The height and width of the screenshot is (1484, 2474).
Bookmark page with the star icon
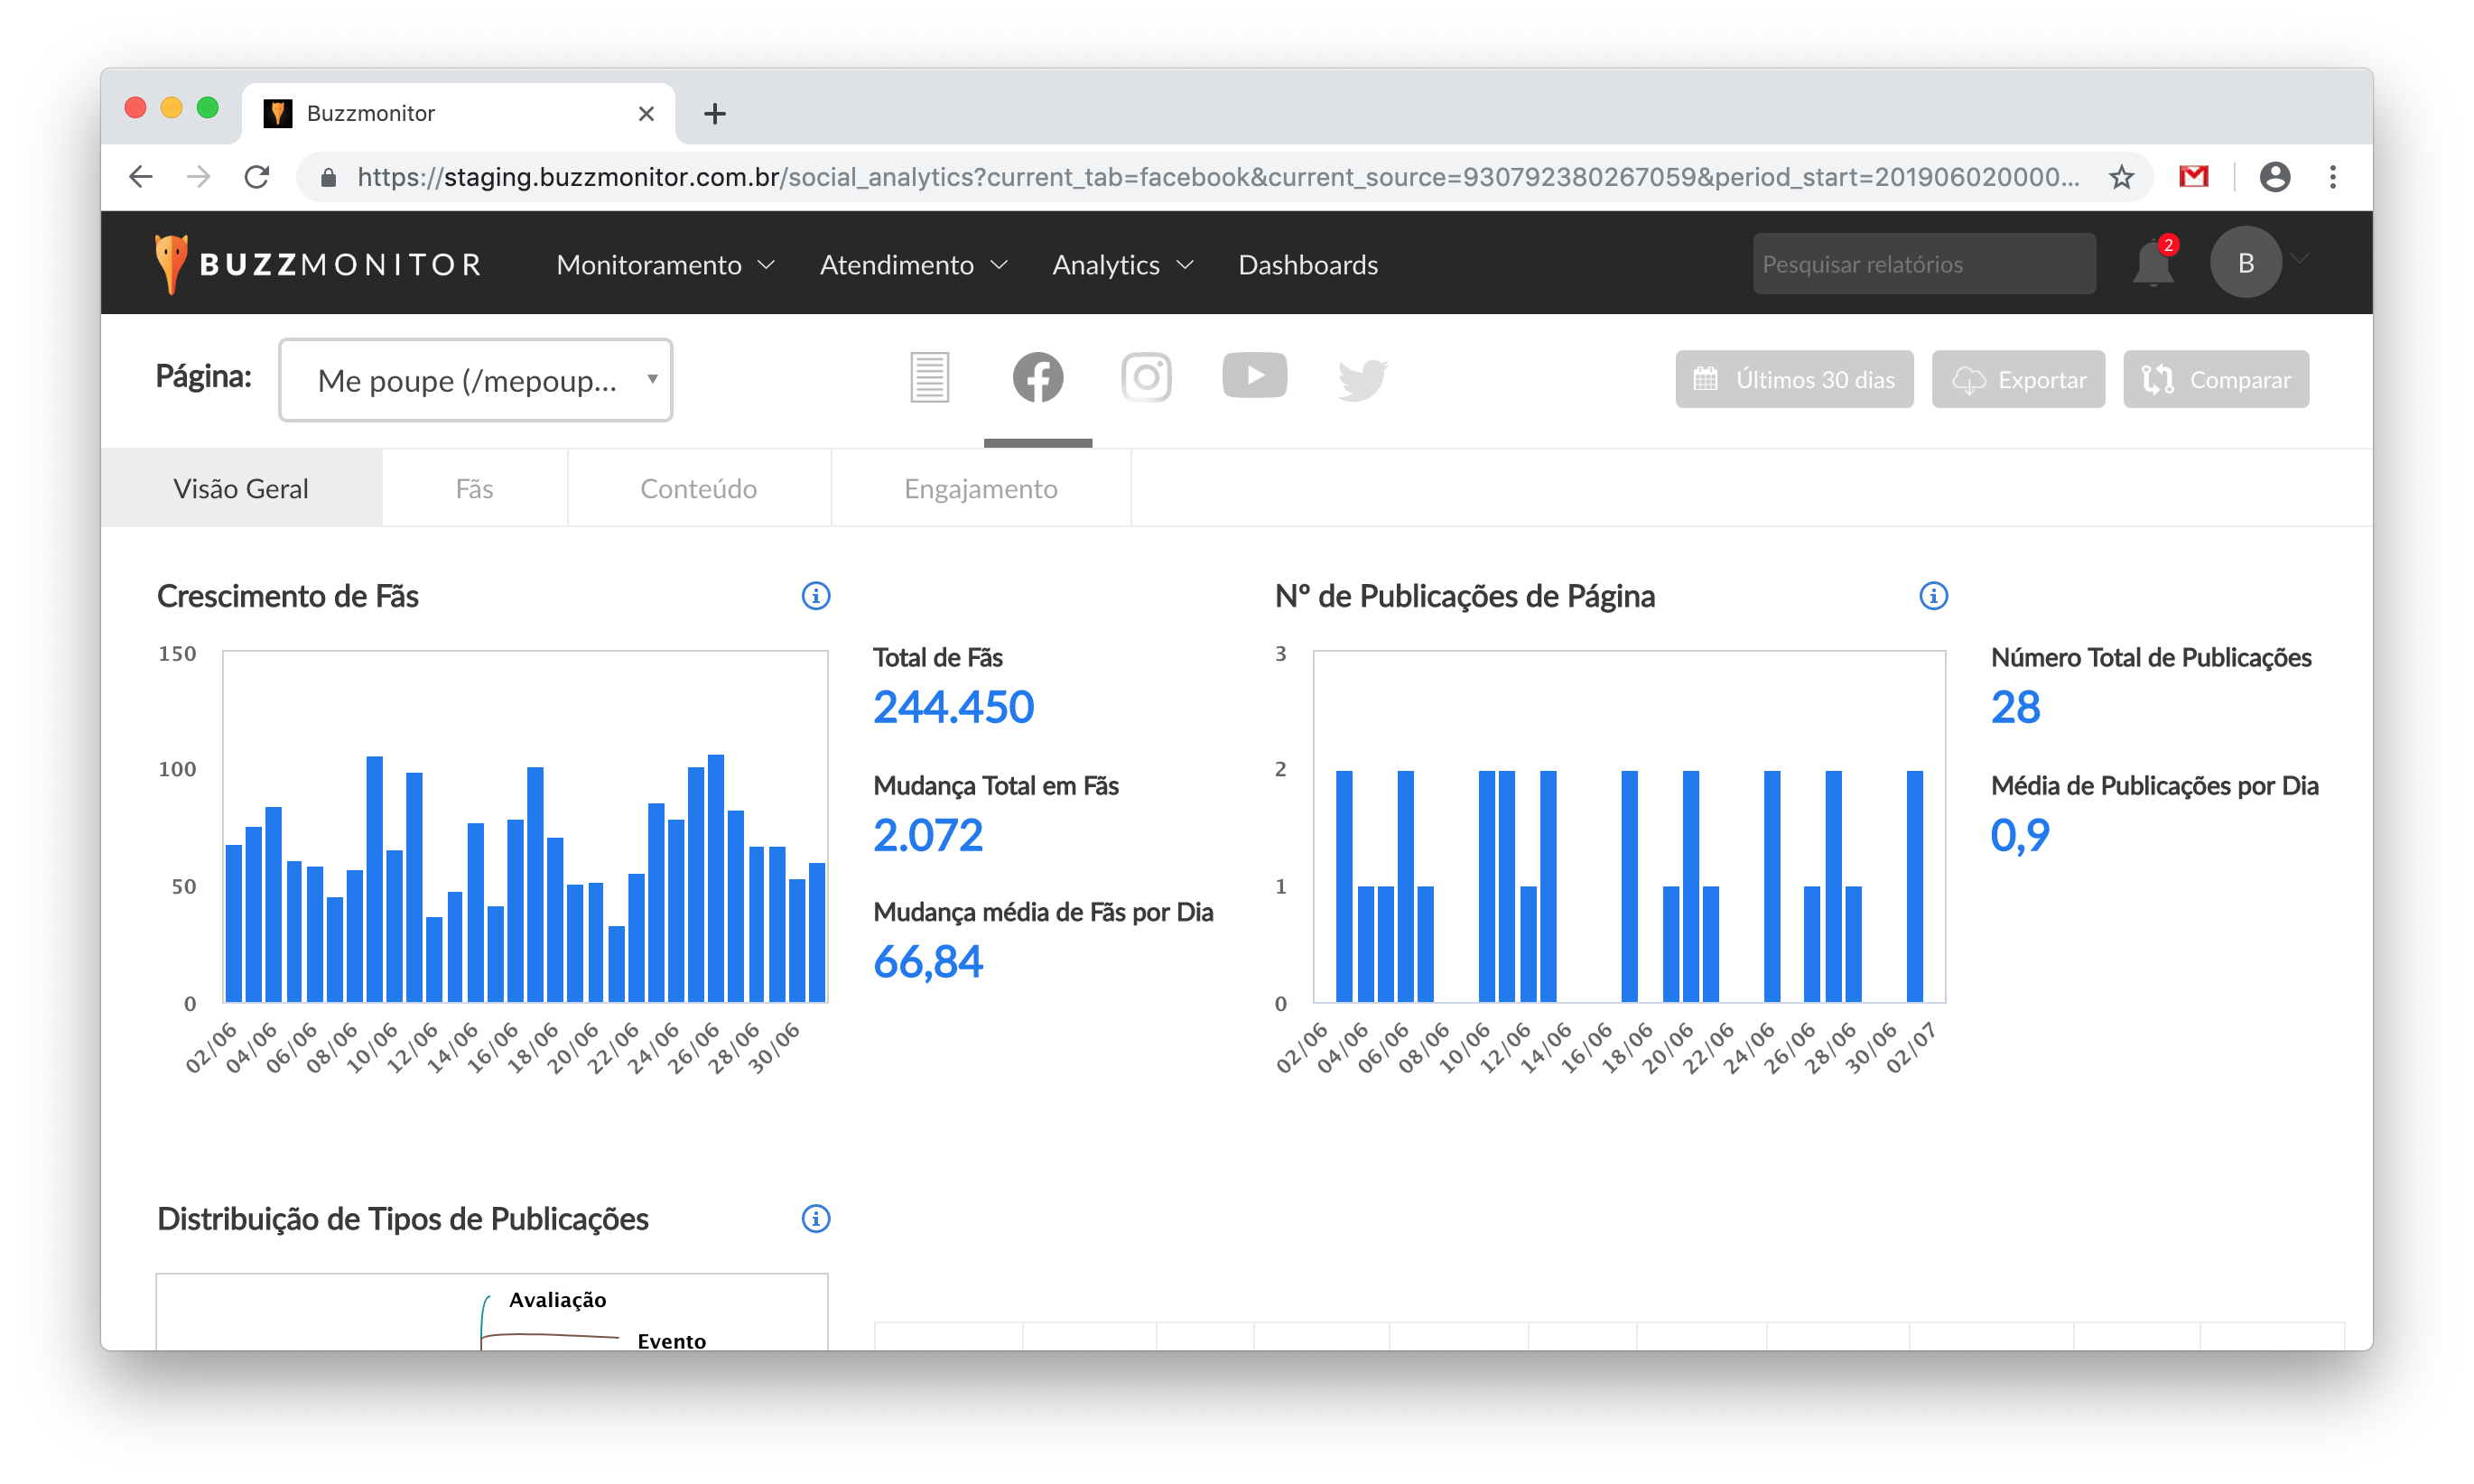[2121, 177]
